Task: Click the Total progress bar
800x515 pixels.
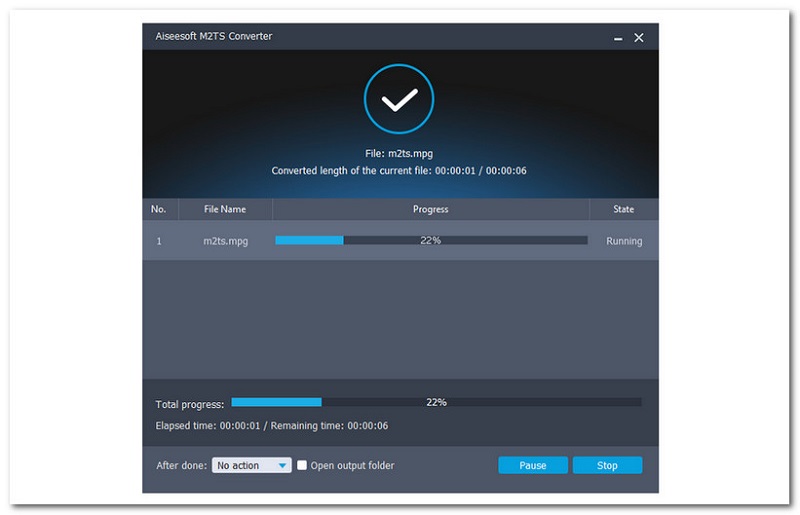Action: pos(436,402)
